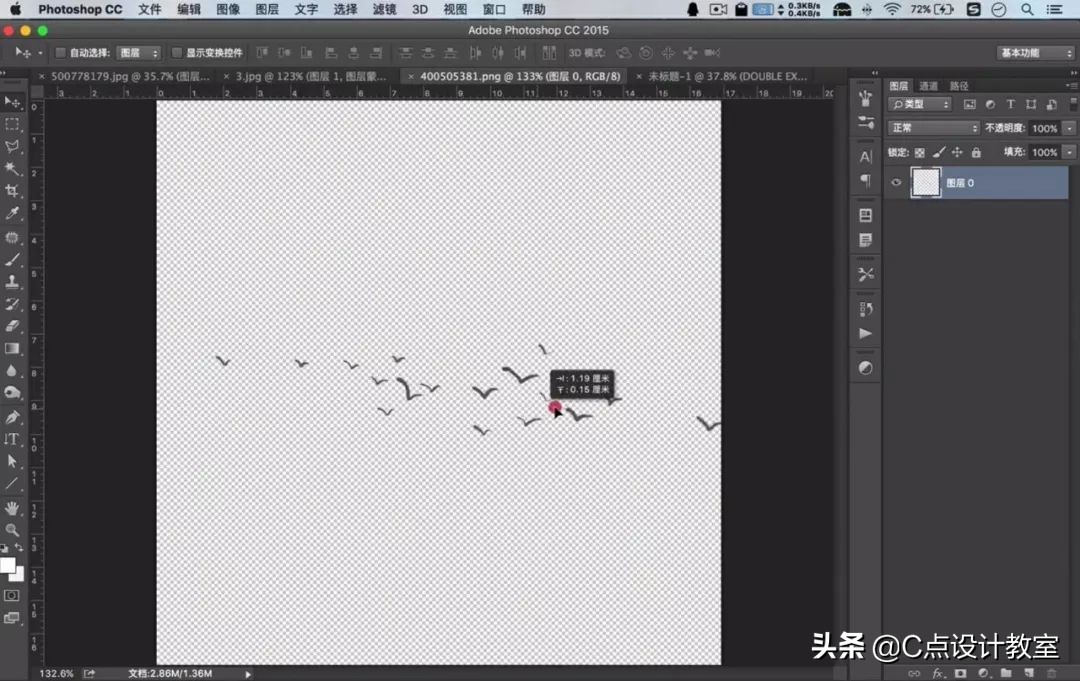Select the Hand tool
The height and width of the screenshot is (681, 1080).
(12, 508)
